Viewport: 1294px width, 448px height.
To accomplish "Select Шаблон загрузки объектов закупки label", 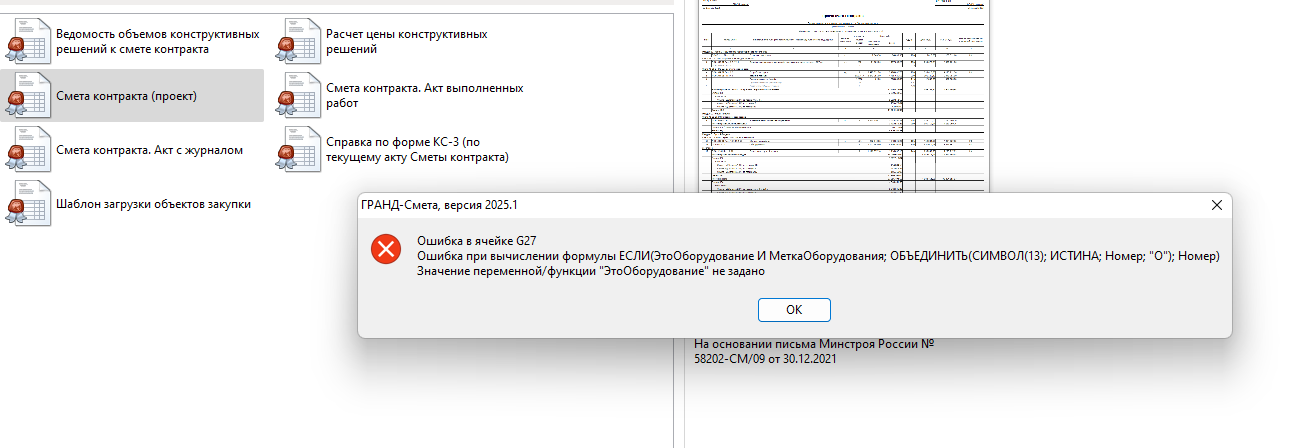I will point(153,204).
